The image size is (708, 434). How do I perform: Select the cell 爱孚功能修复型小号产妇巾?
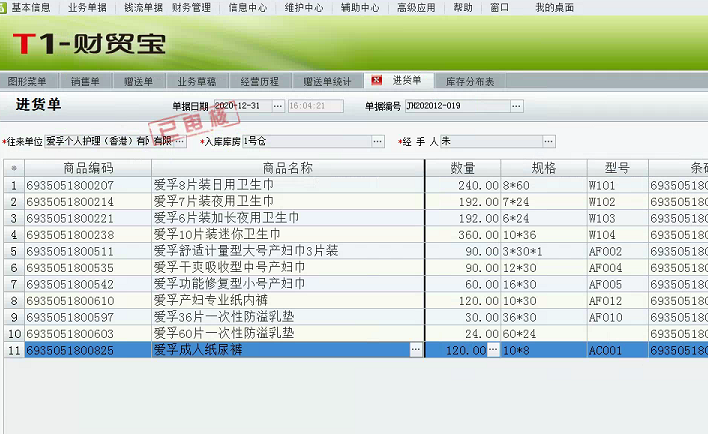point(288,284)
